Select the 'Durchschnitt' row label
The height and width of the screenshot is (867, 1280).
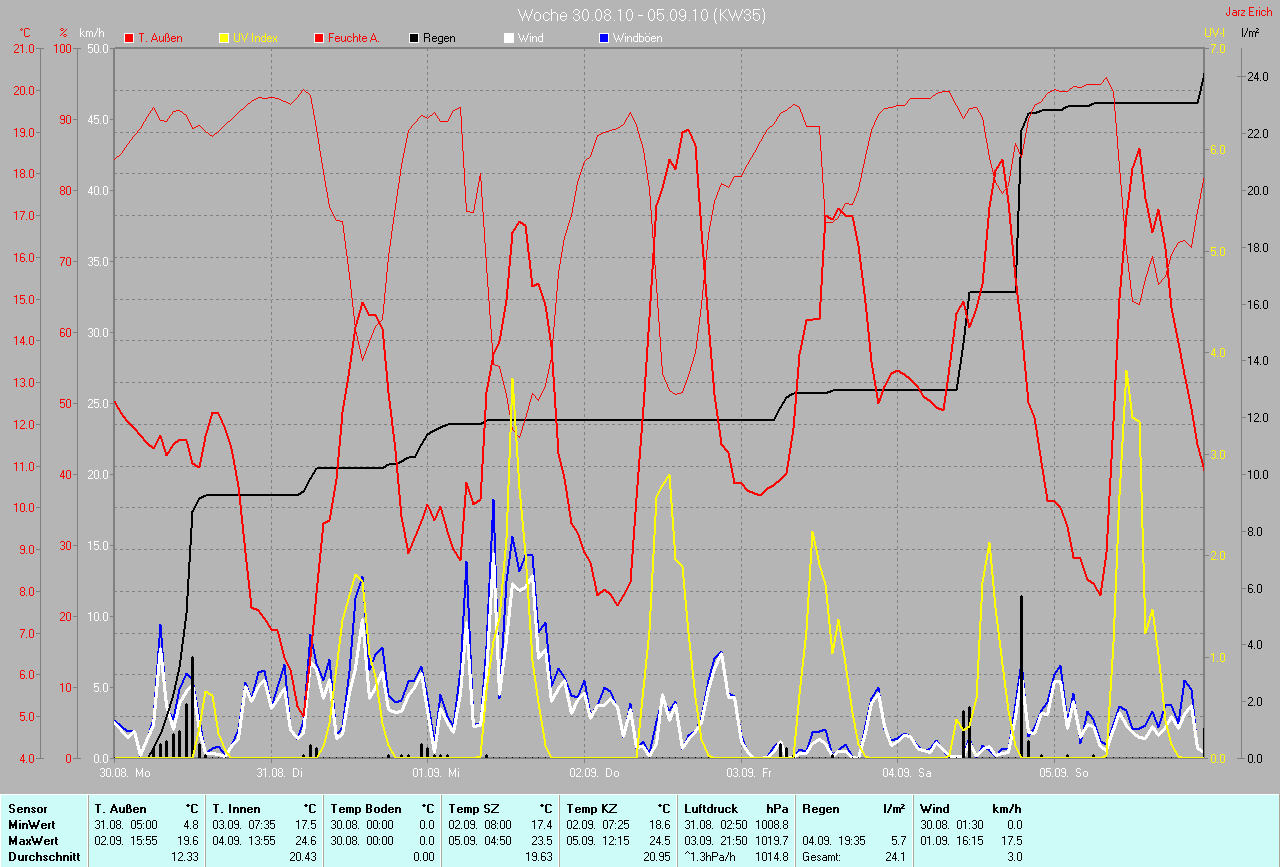(x=42, y=857)
